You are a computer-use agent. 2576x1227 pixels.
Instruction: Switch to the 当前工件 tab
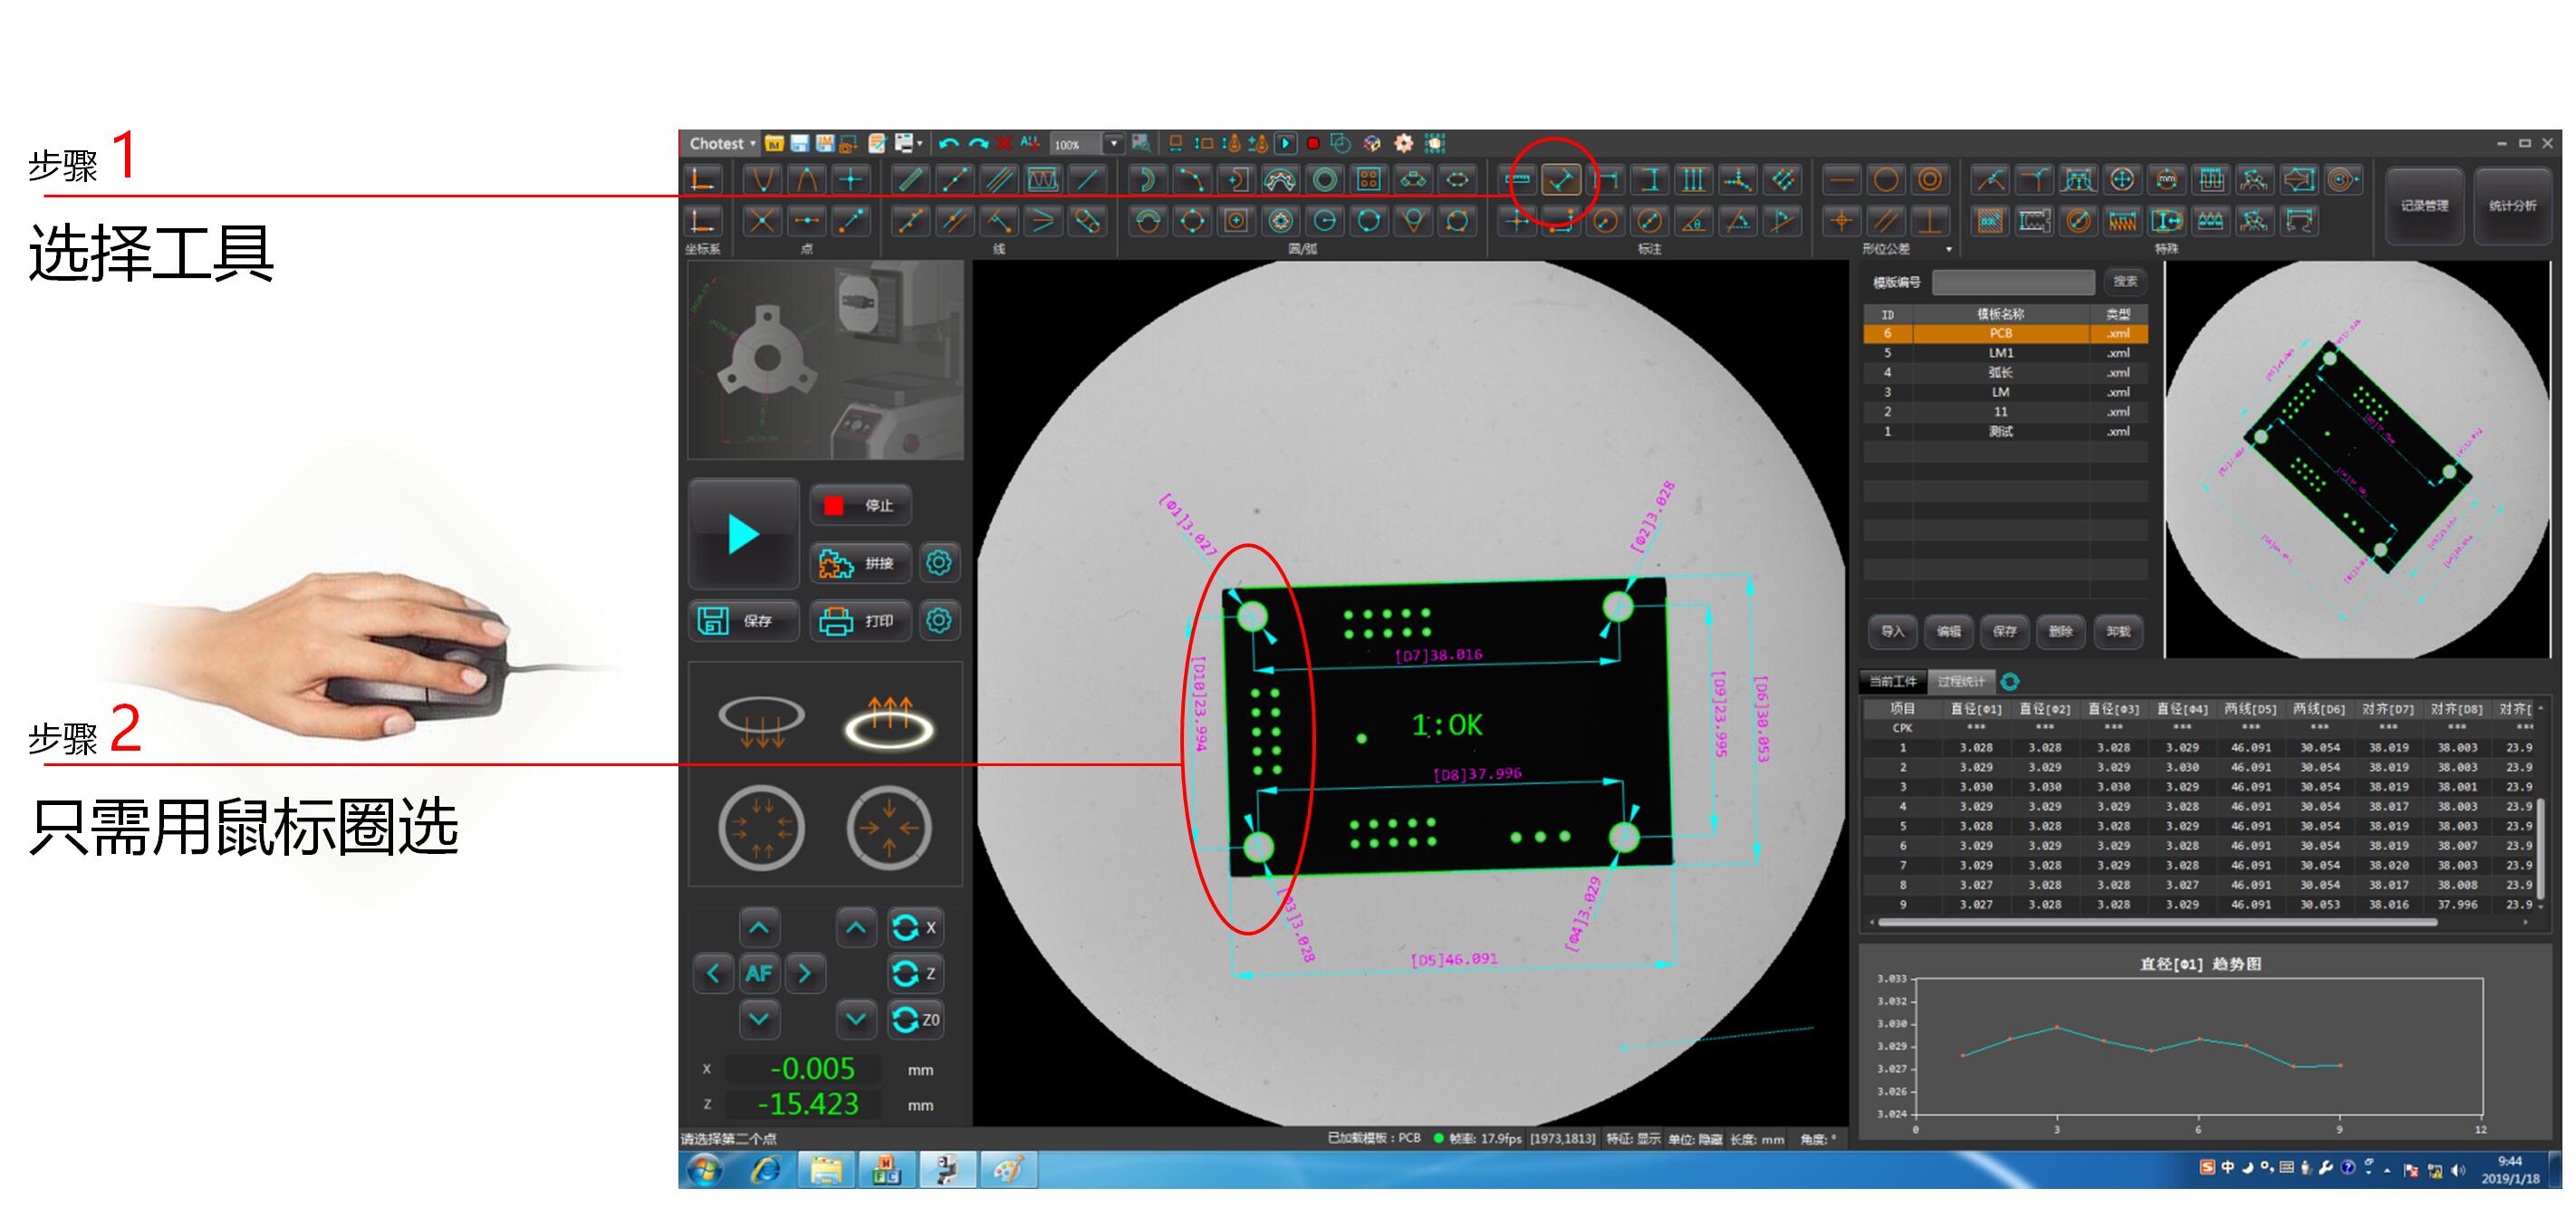(x=1893, y=682)
